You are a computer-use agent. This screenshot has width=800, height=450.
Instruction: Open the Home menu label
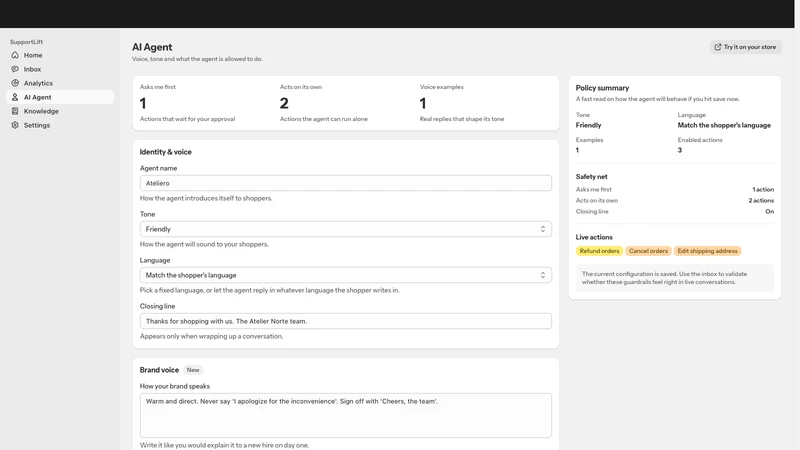coord(33,55)
